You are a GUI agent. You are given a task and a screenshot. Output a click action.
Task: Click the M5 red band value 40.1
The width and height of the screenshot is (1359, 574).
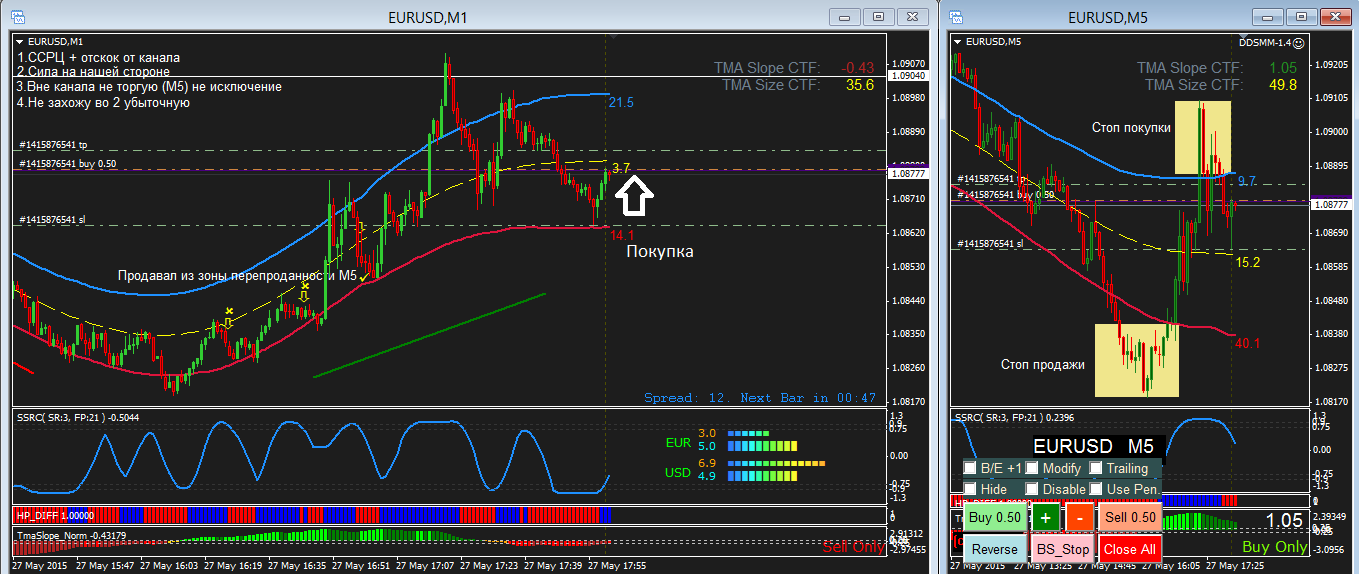pyautogui.click(x=1248, y=343)
